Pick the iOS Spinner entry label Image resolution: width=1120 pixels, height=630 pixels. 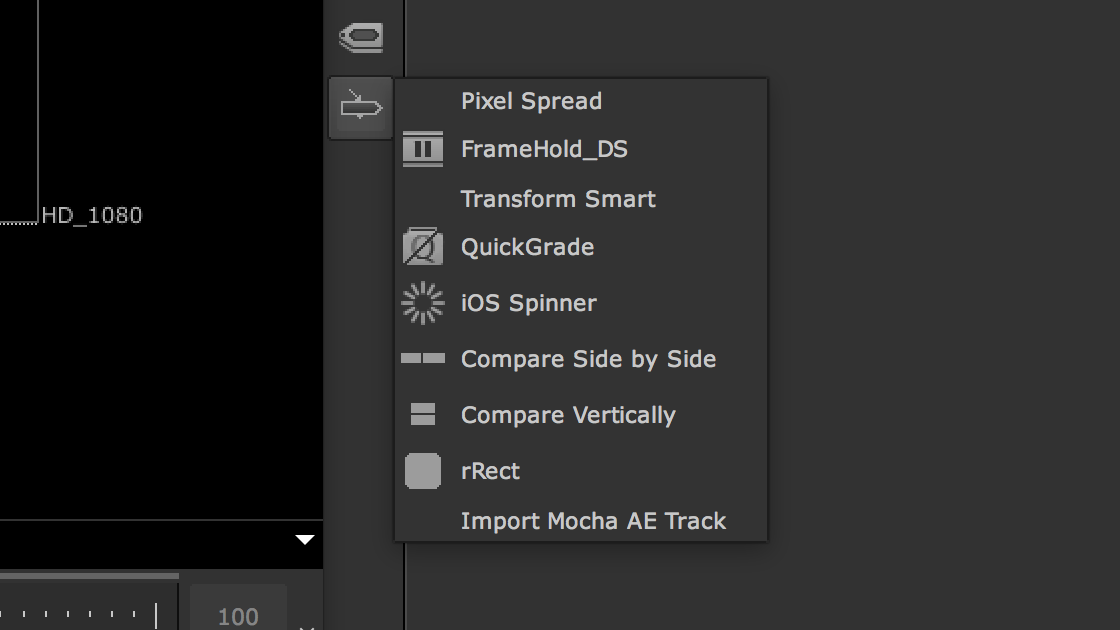coord(529,303)
